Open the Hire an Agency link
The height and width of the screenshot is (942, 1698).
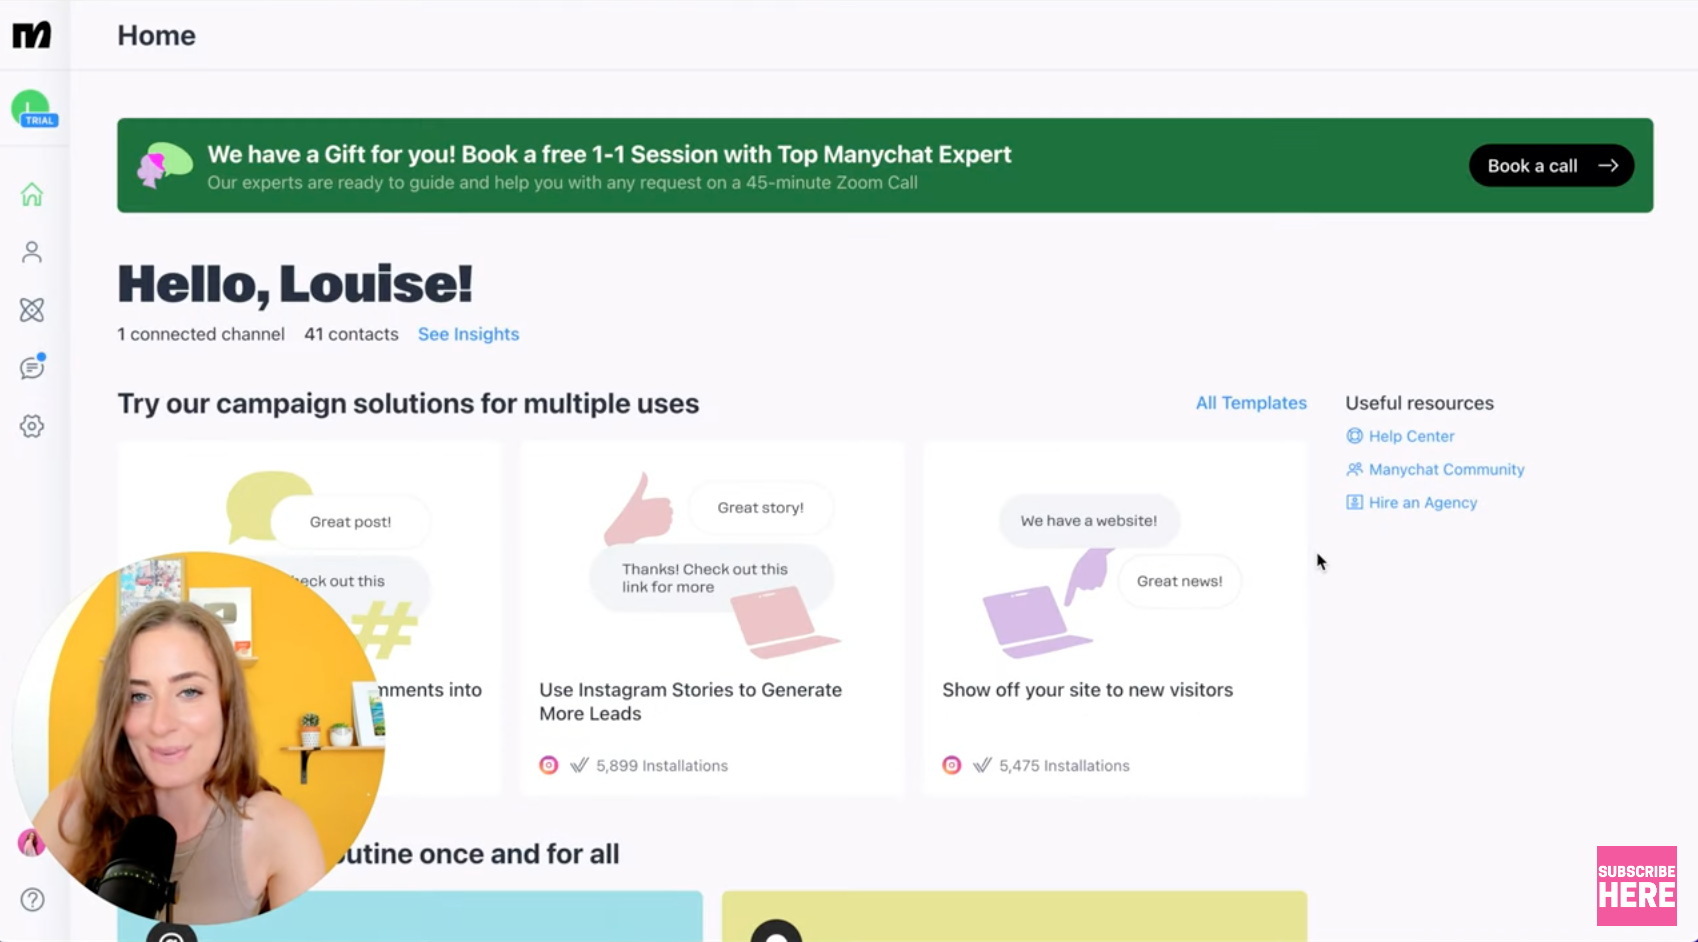[1422, 503]
